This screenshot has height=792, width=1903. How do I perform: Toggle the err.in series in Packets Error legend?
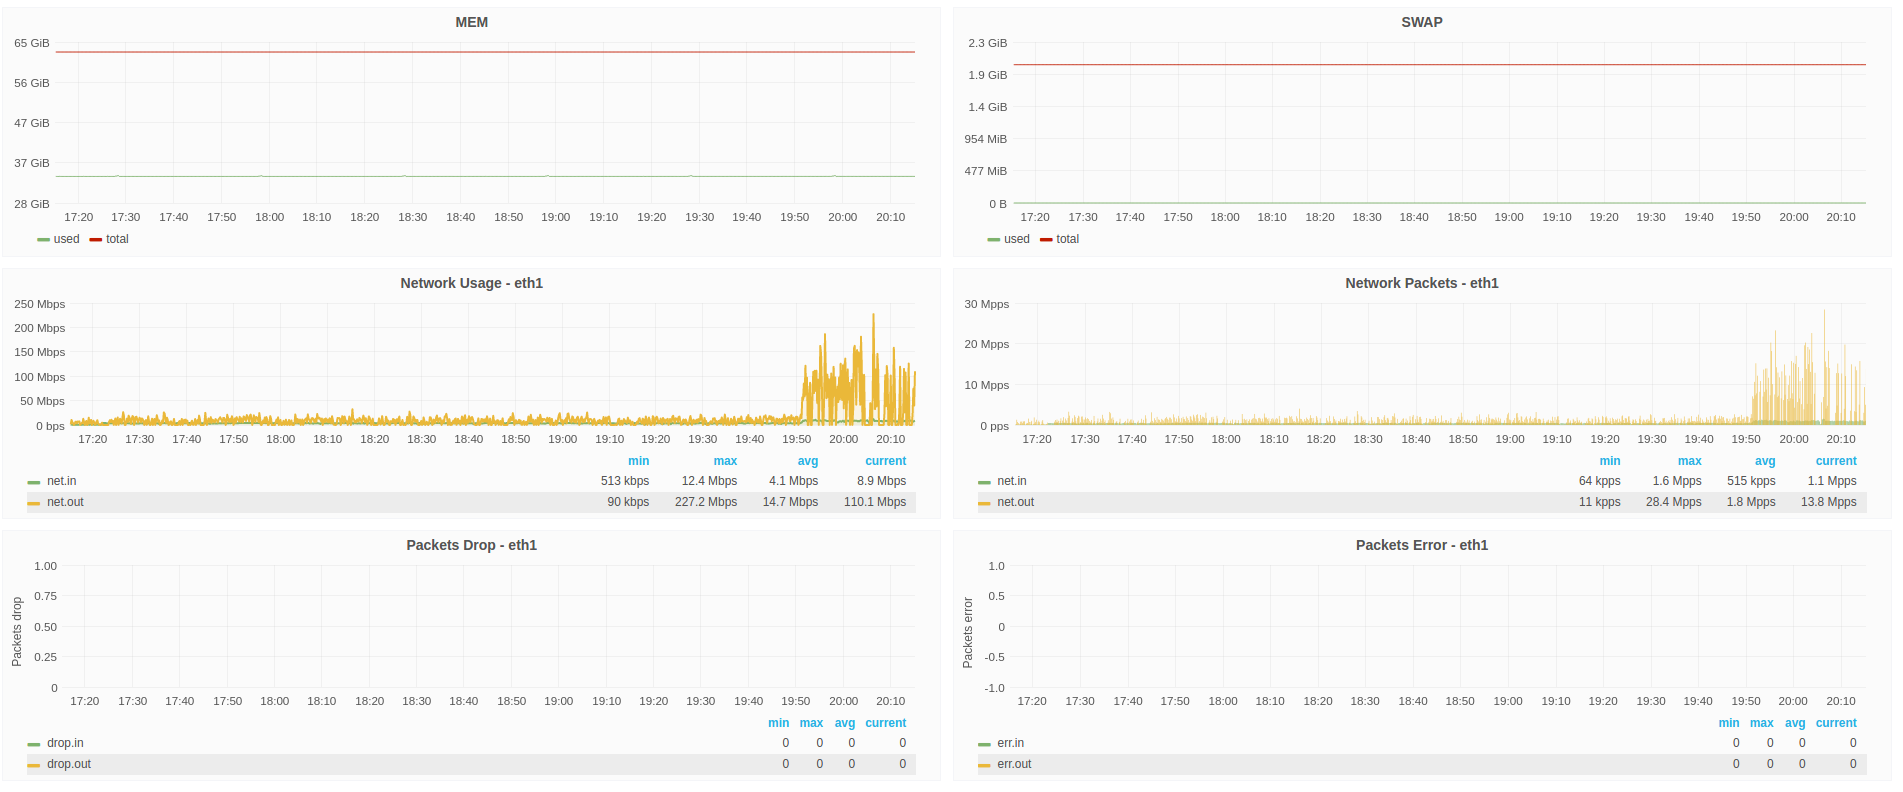click(1010, 743)
